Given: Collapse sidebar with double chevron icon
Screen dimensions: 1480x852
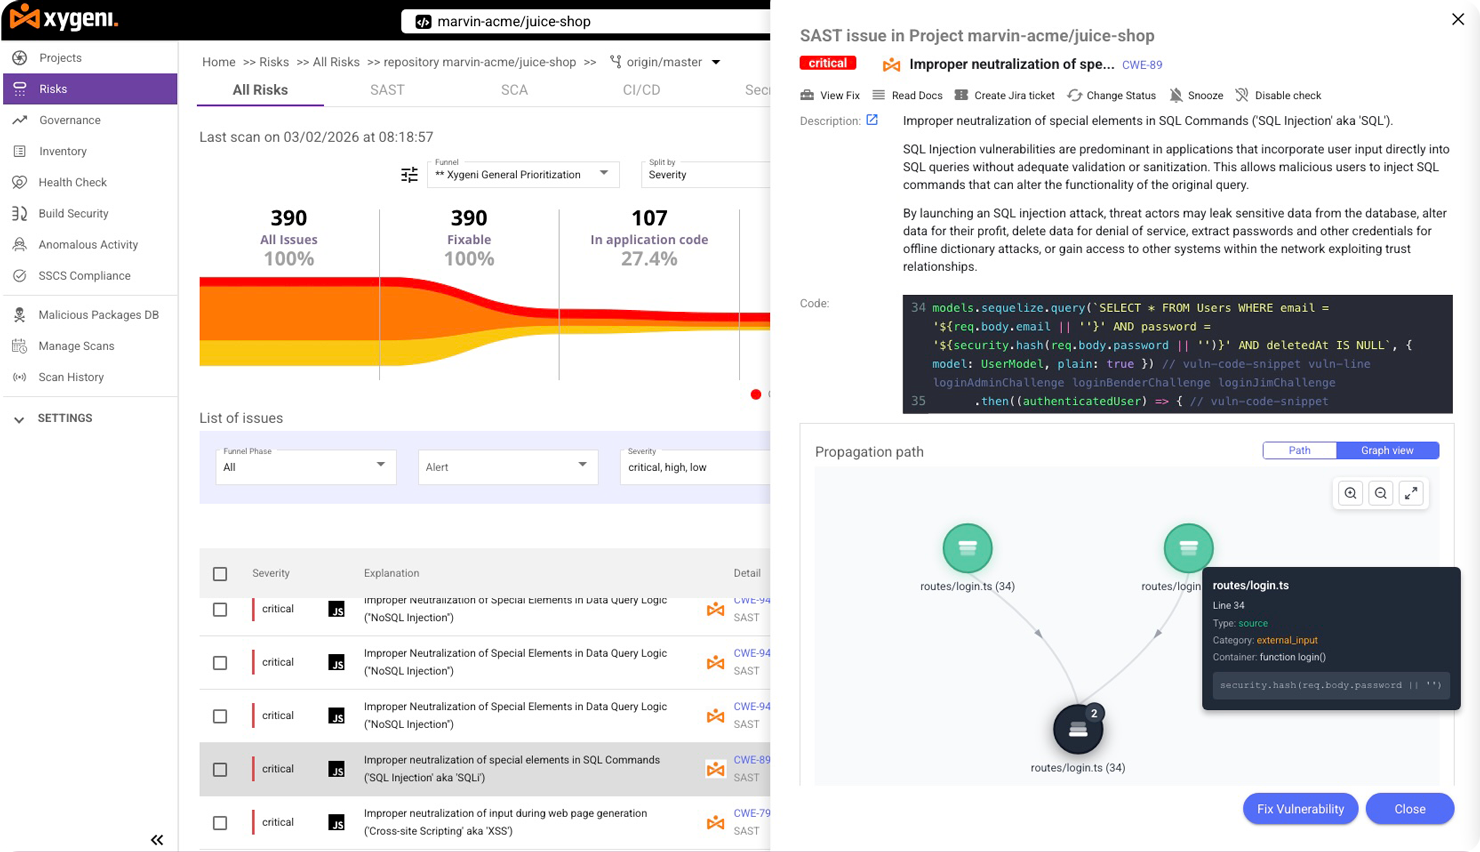Looking at the screenshot, I should 157,840.
